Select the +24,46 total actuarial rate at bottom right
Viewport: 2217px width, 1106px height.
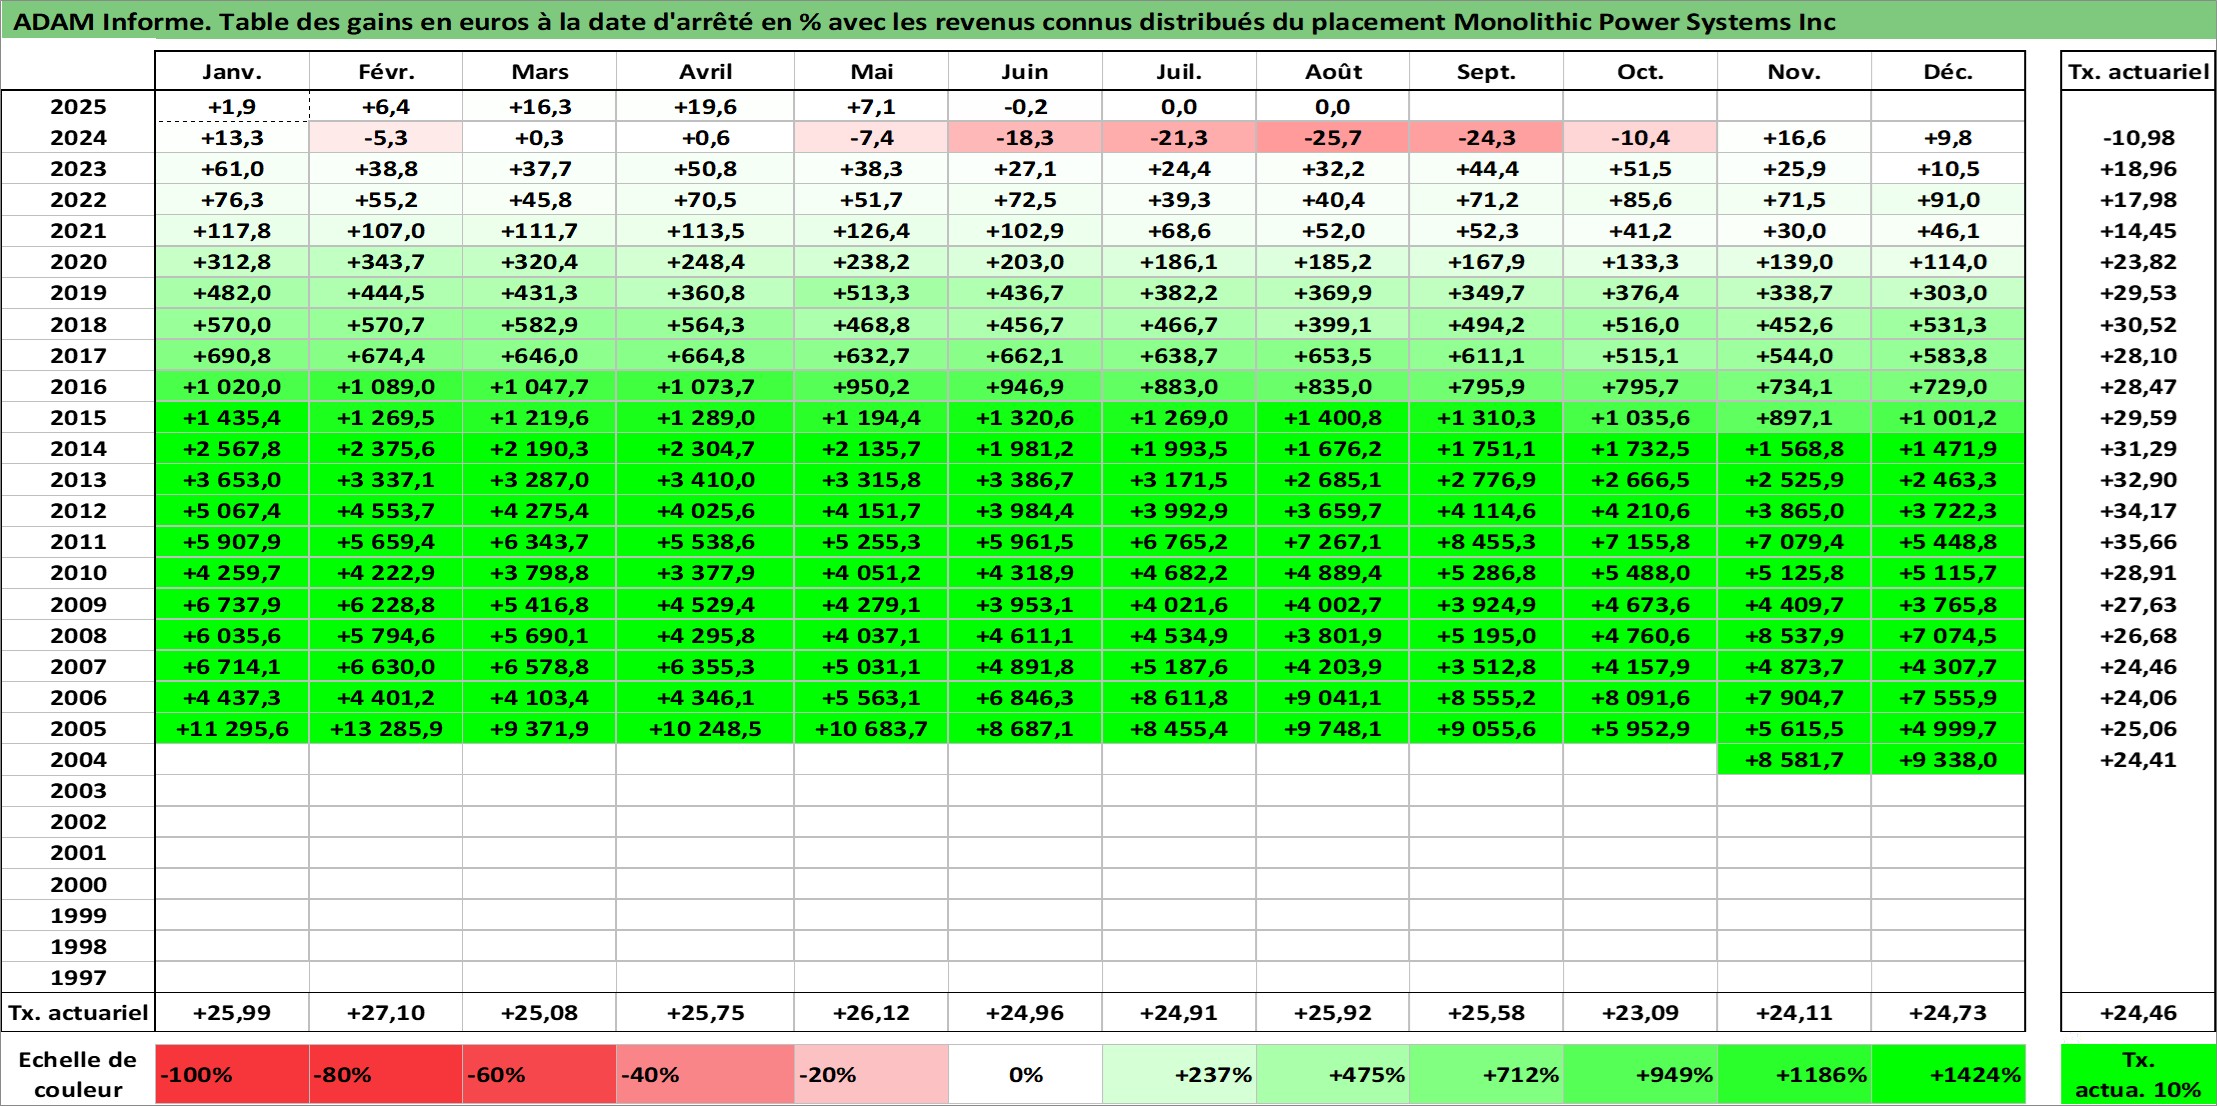tap(2138, 1013)
